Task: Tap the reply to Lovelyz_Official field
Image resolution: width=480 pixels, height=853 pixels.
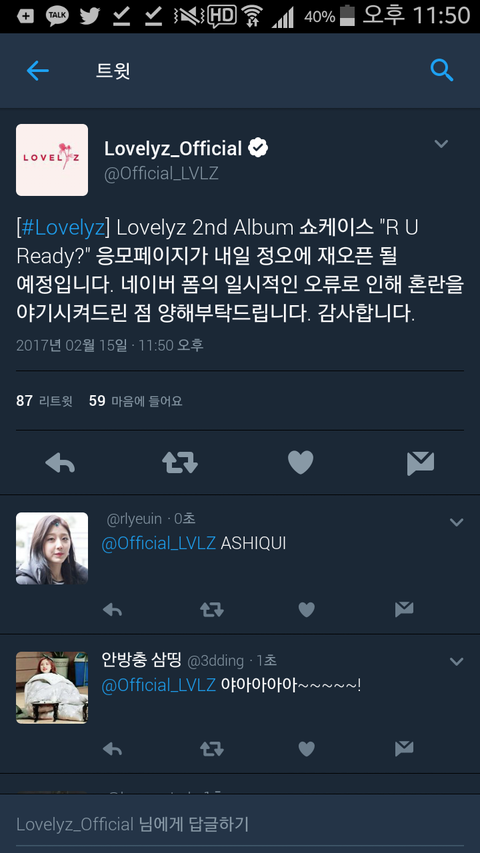Action: 240,824
